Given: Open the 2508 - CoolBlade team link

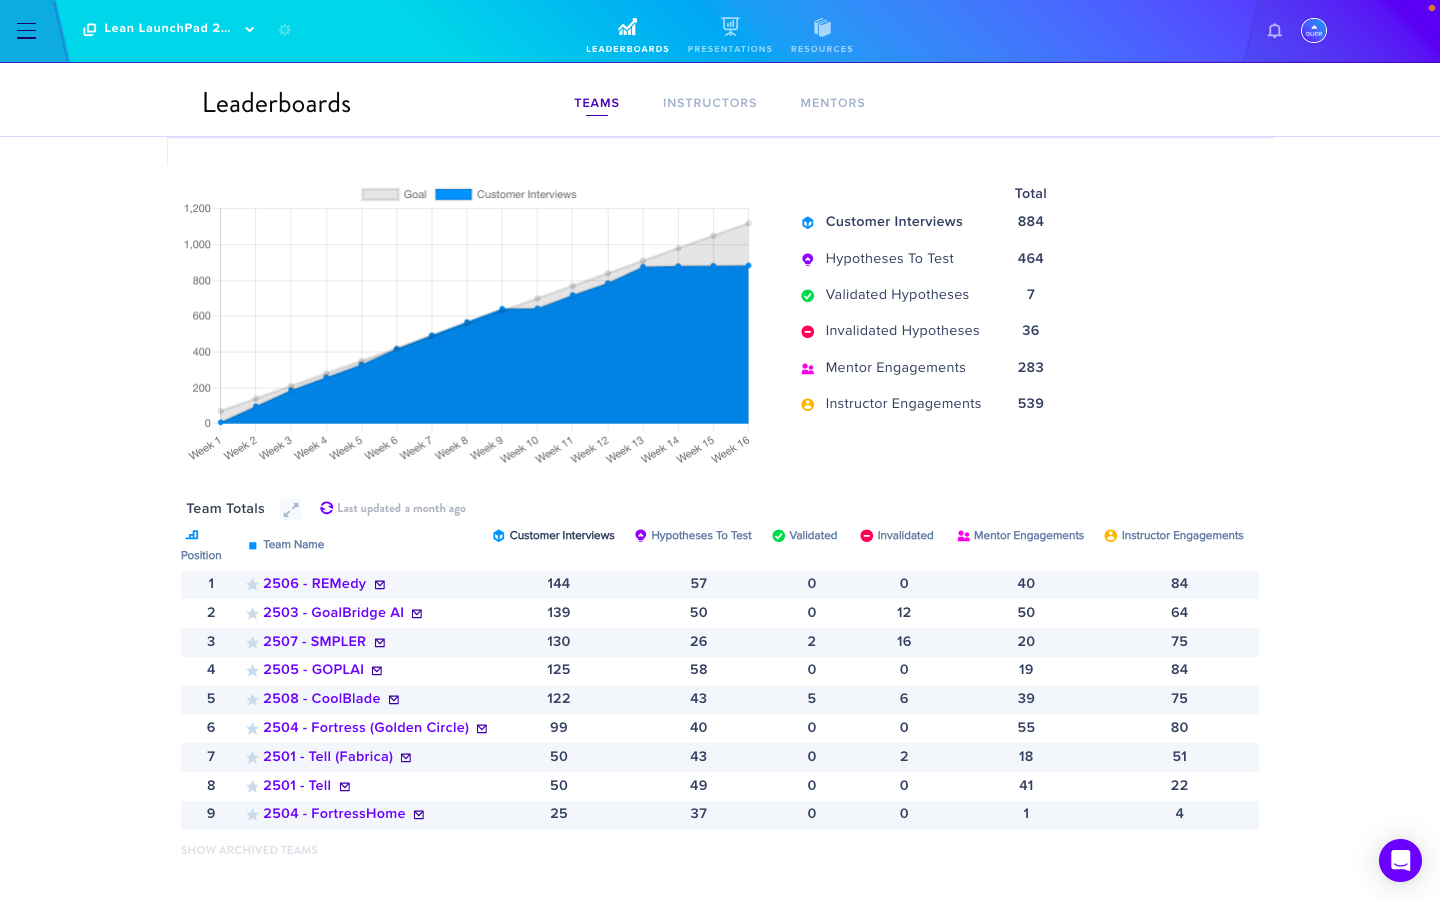Looking at the screenshot, I should pyautogui.click(x=322, y=699).
